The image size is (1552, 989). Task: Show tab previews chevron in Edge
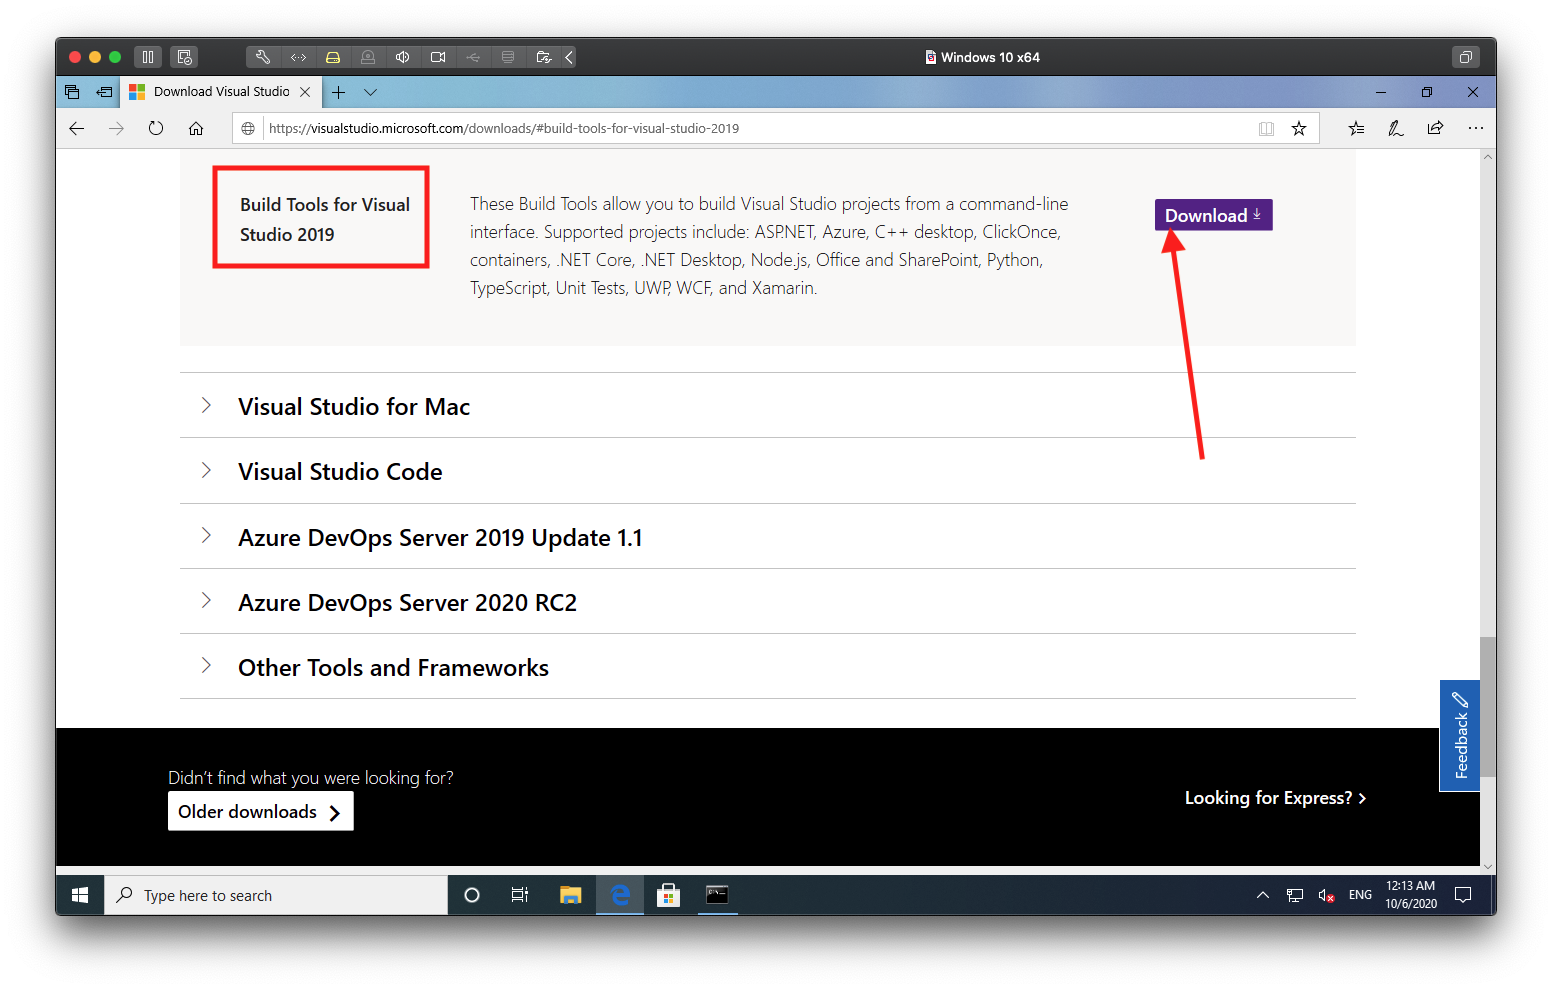pos(371,92)
